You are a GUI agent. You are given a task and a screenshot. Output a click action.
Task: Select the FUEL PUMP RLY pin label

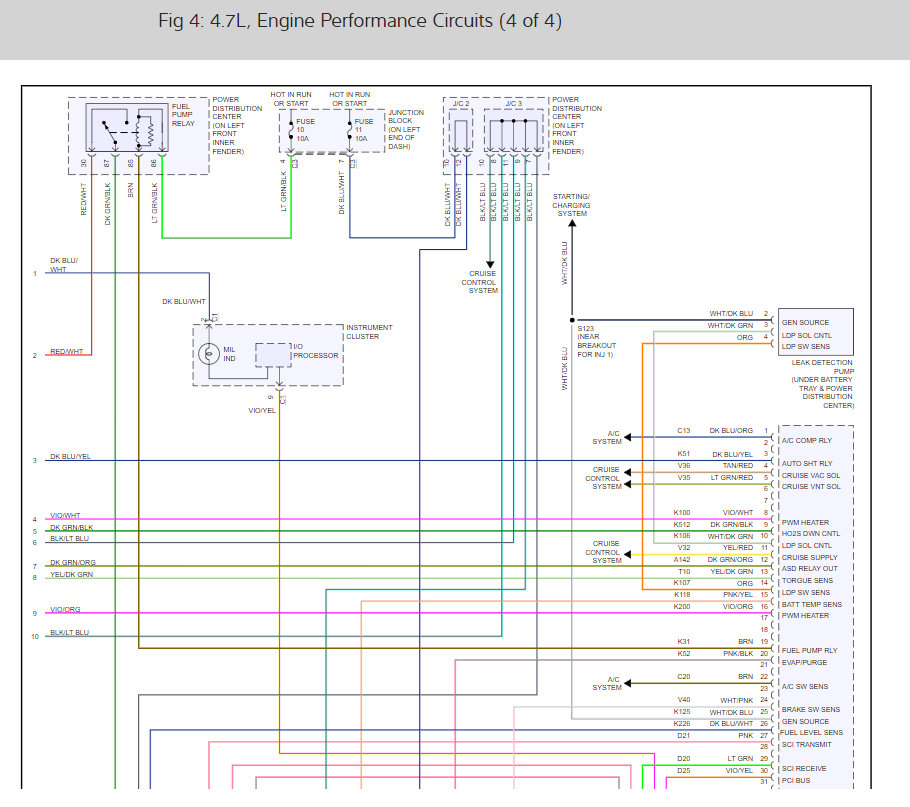point(809,650)
